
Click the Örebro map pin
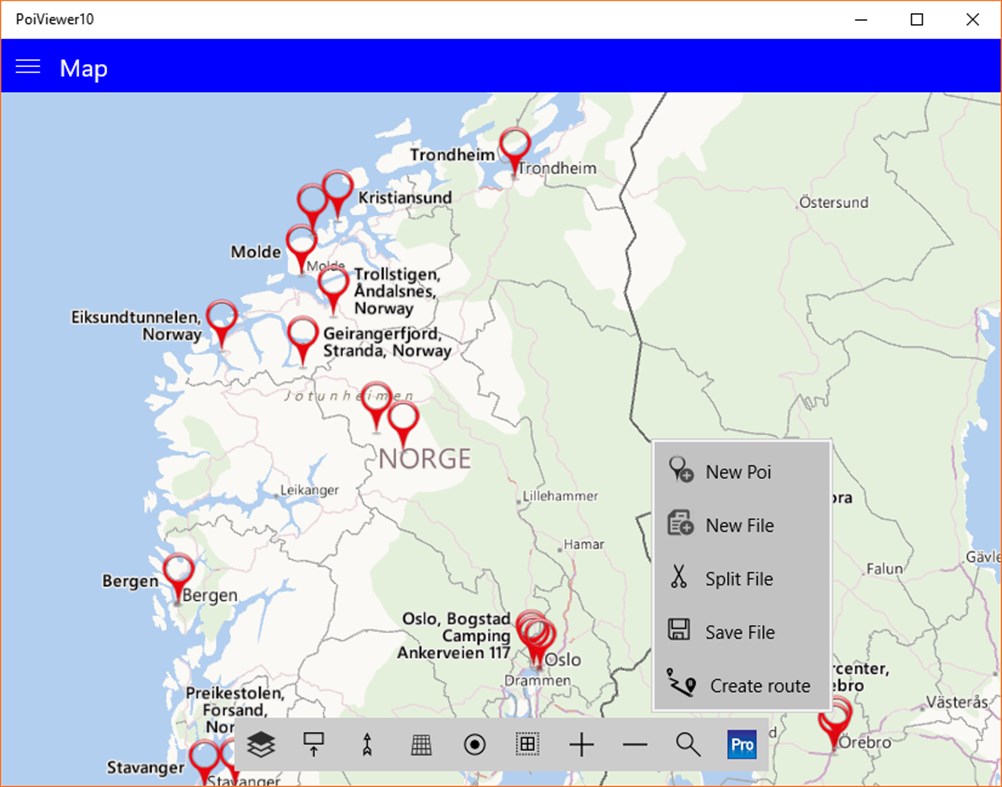(835, 718)
